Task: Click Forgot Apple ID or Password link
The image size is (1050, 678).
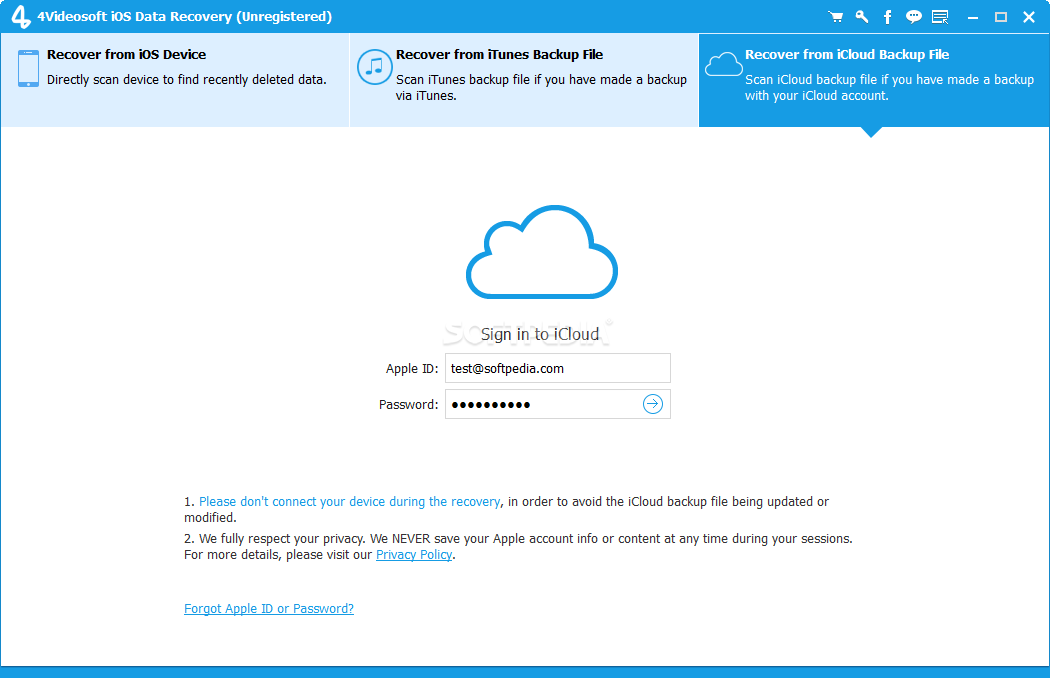Action: [x=269, y=608]
